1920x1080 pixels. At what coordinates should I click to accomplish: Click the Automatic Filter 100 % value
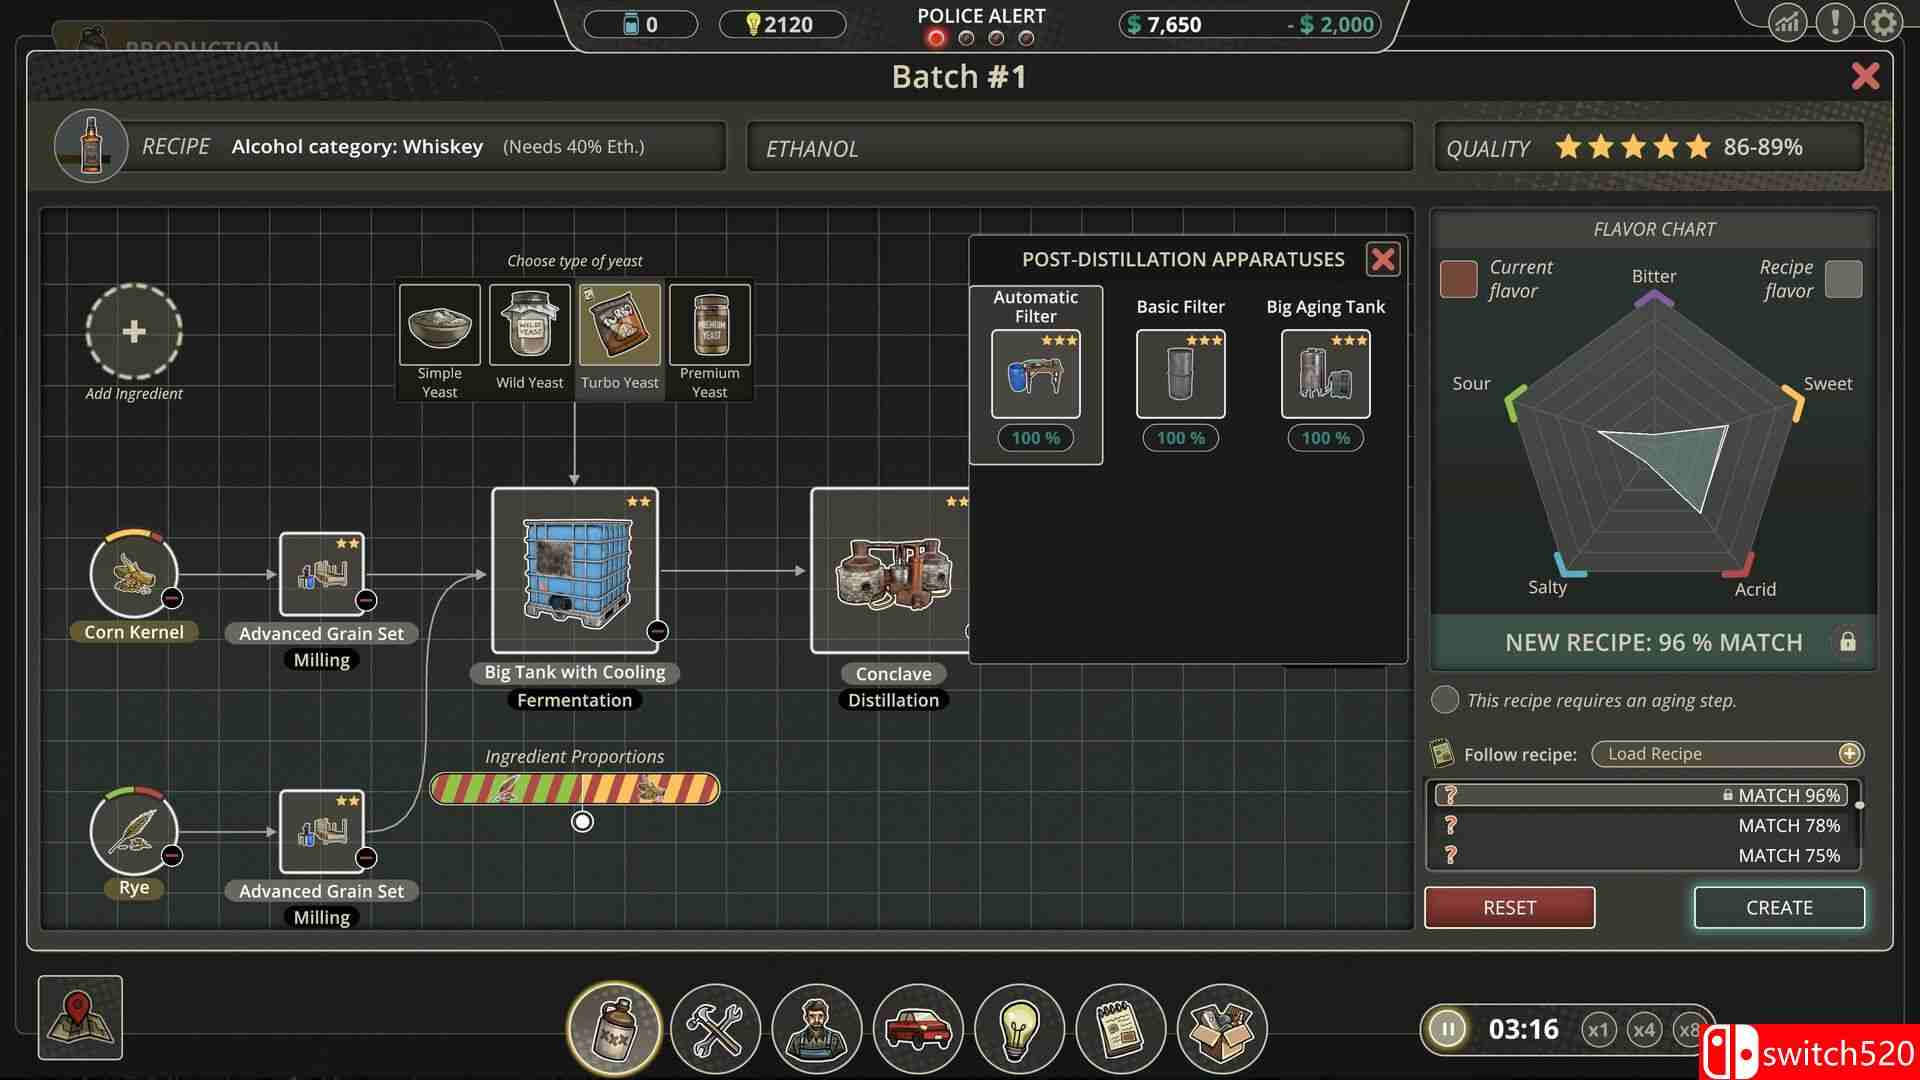[x=1036, y=438]
